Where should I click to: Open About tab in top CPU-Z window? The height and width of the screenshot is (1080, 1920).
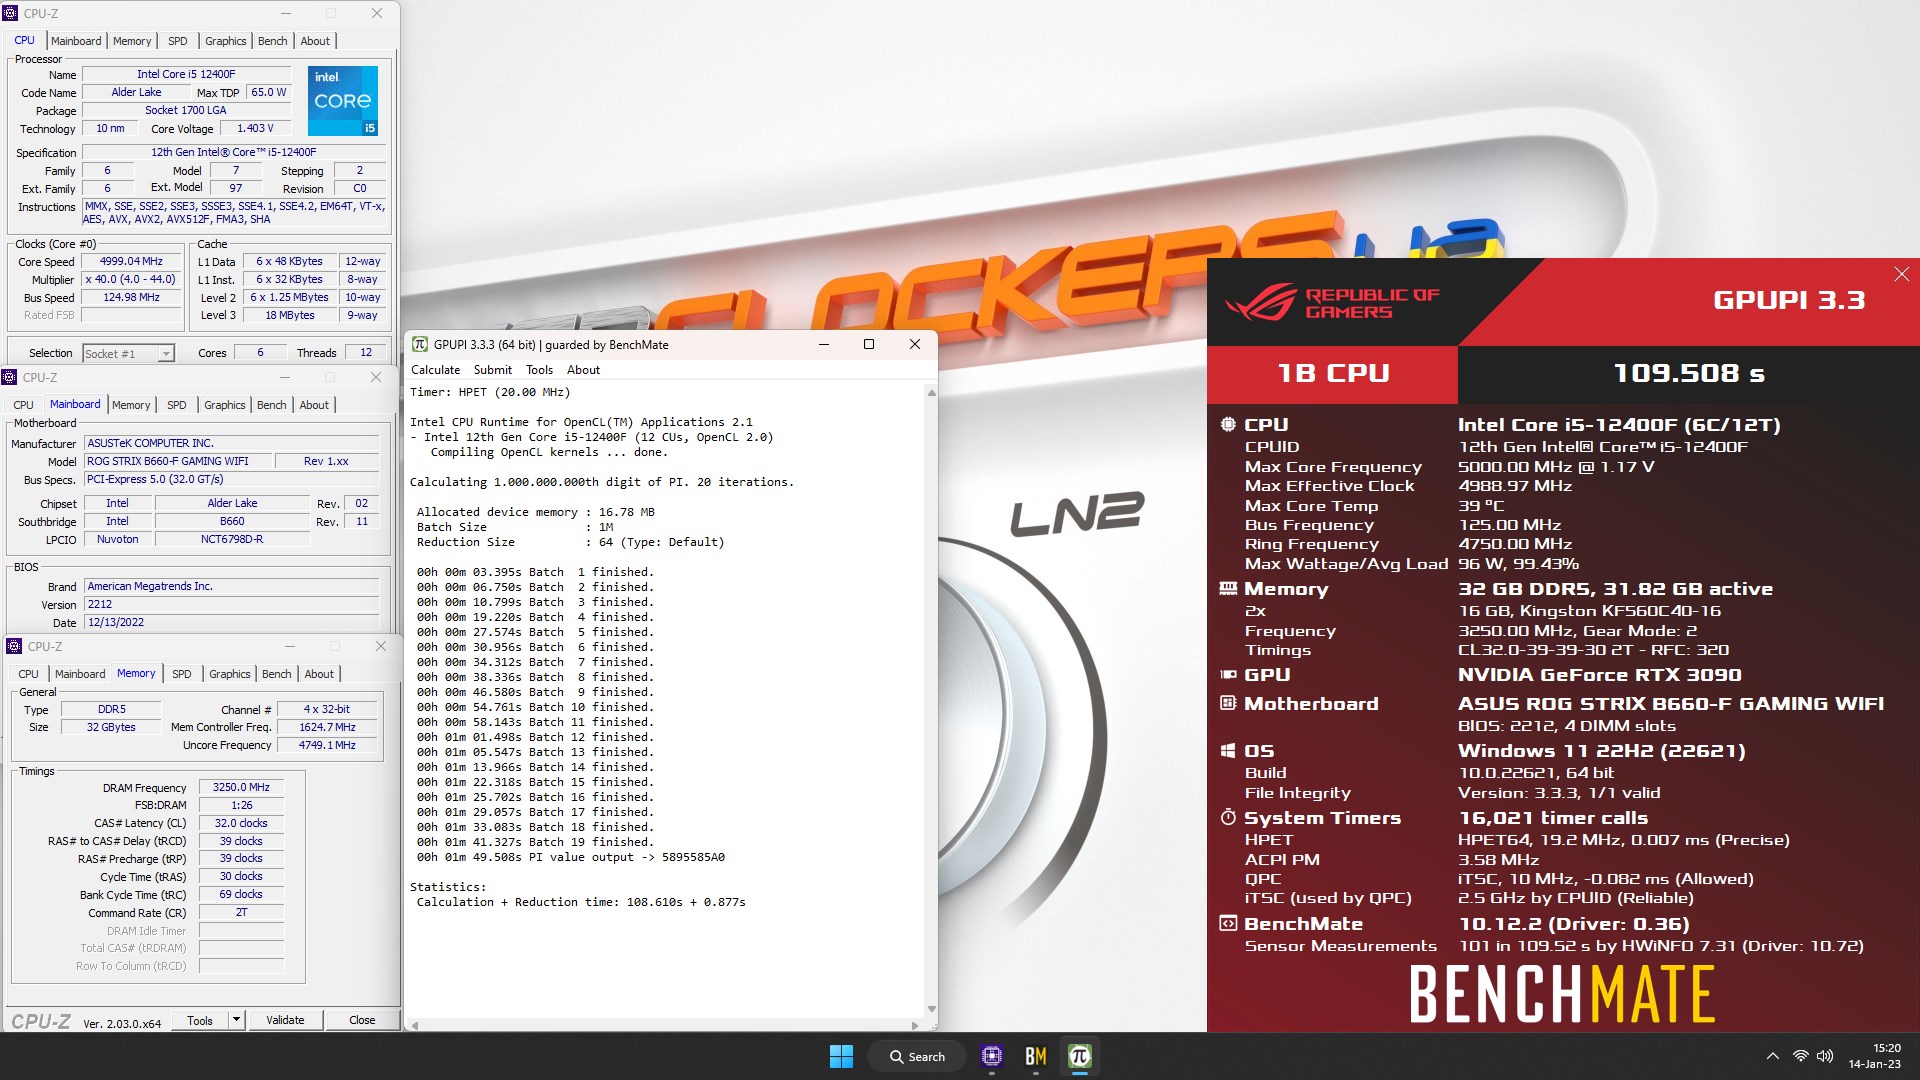[315, 41]
